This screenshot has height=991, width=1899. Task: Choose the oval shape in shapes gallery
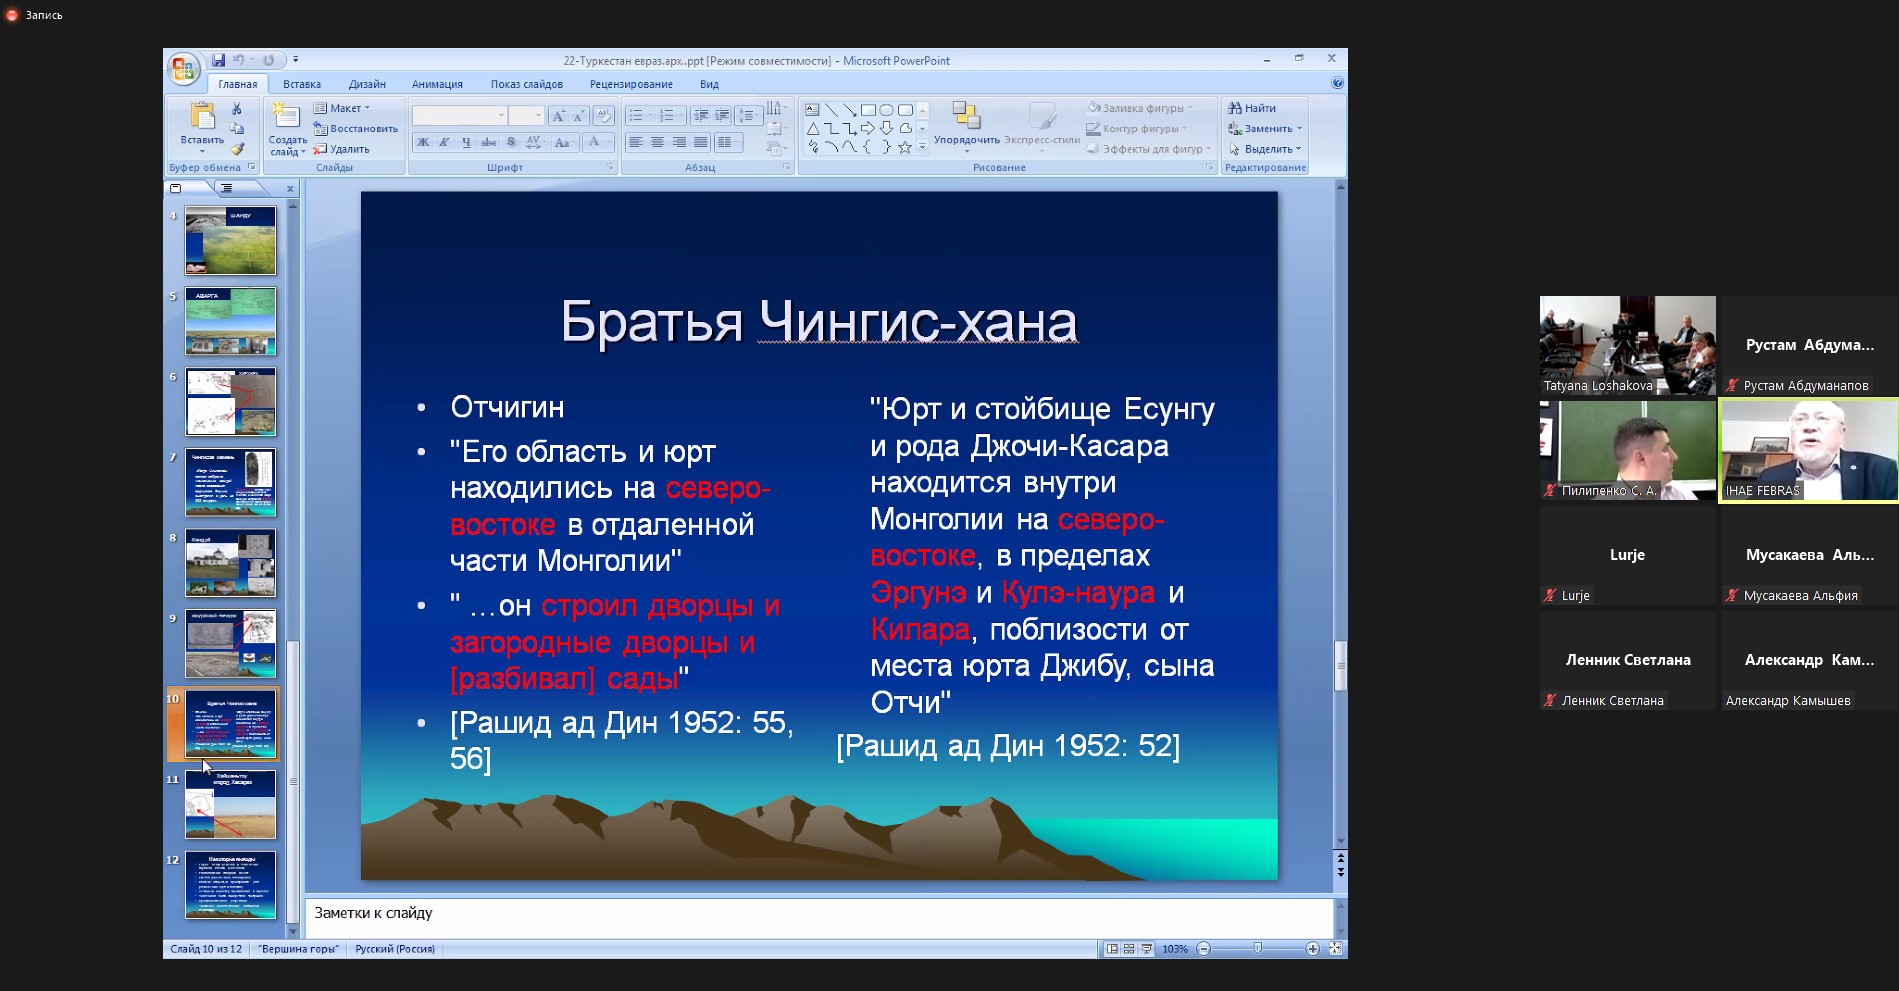pyautogui.click(x=886, y=110)
